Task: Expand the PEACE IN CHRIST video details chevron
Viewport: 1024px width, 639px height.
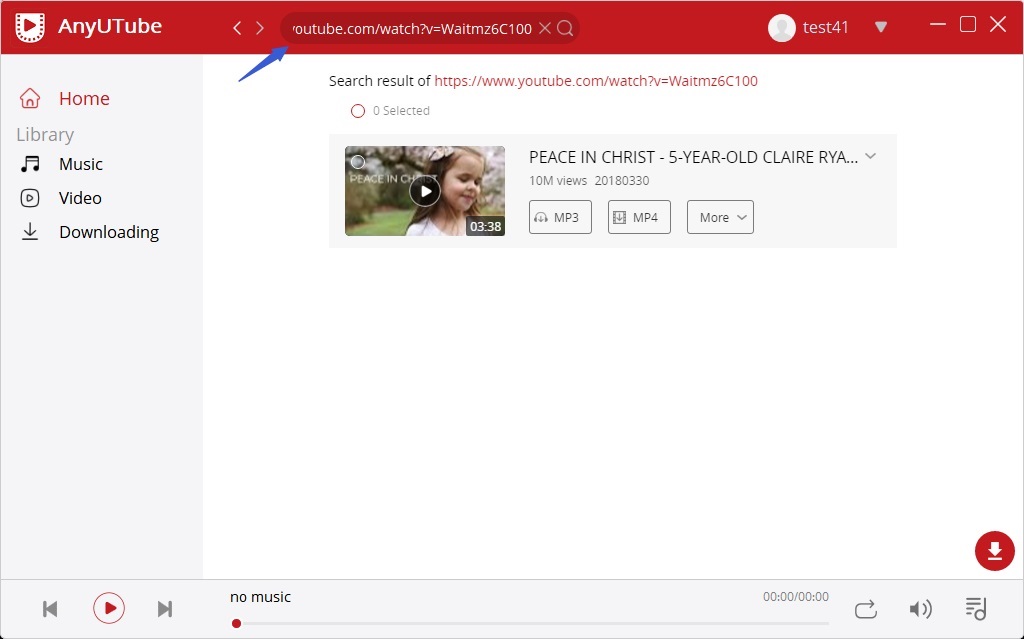Action: pyautogui.click(x=871, y=157)
